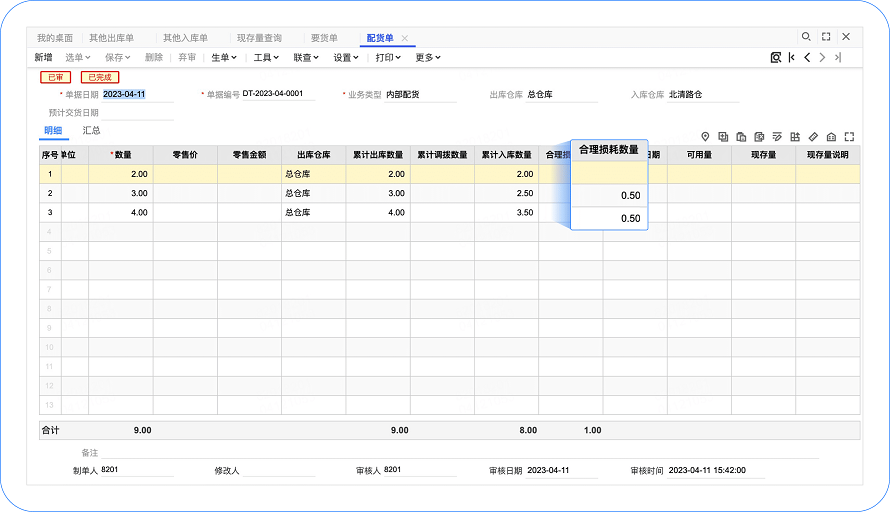
Task: Switch to the 现存量查询 tab
Action: pos(259,38)
